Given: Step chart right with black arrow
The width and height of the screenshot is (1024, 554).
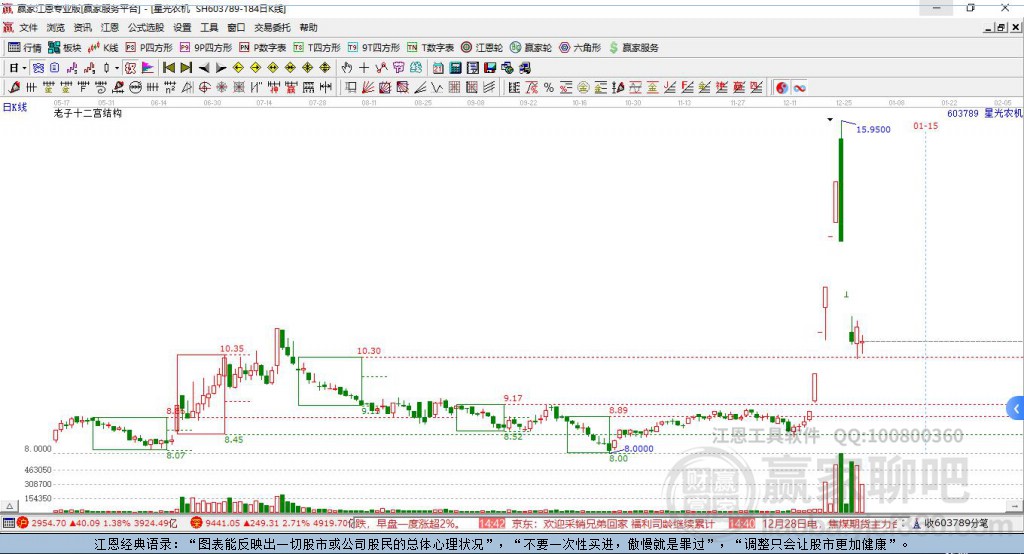Looking at the screenshot, I should [x=221, y=68].
